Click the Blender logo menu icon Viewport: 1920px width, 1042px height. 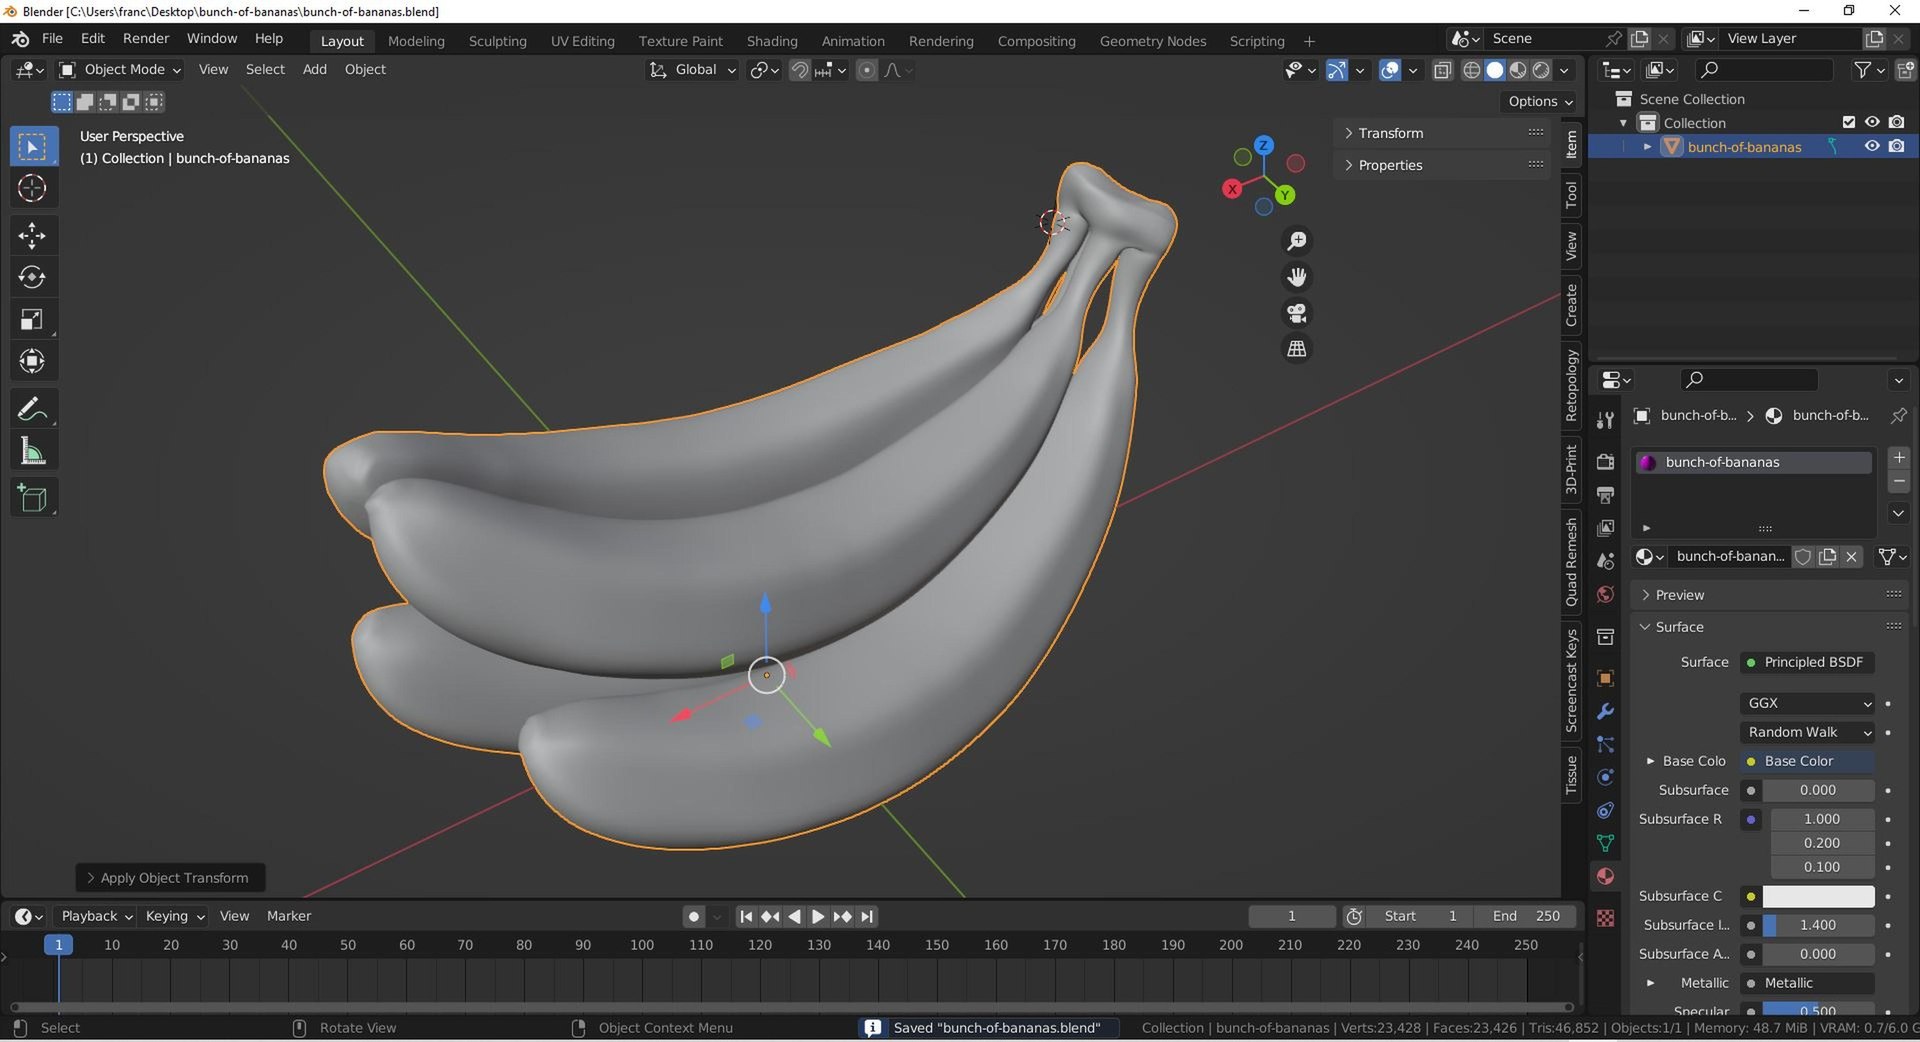20,39
